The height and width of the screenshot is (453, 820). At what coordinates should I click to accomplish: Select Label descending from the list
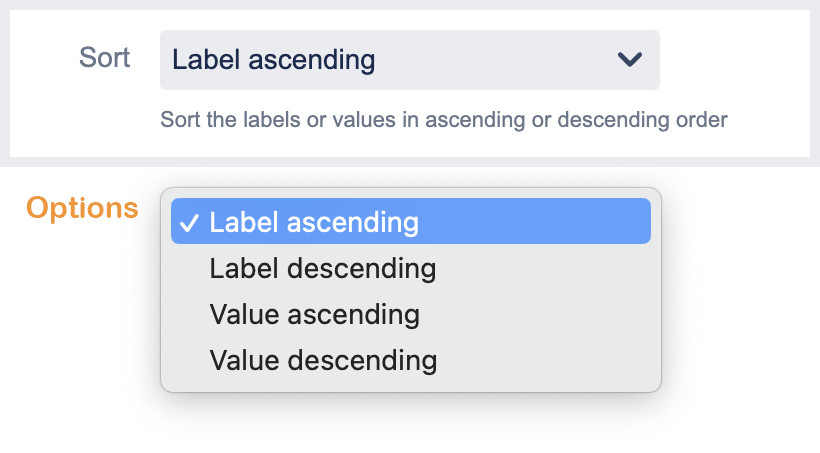tap(322, 268)
